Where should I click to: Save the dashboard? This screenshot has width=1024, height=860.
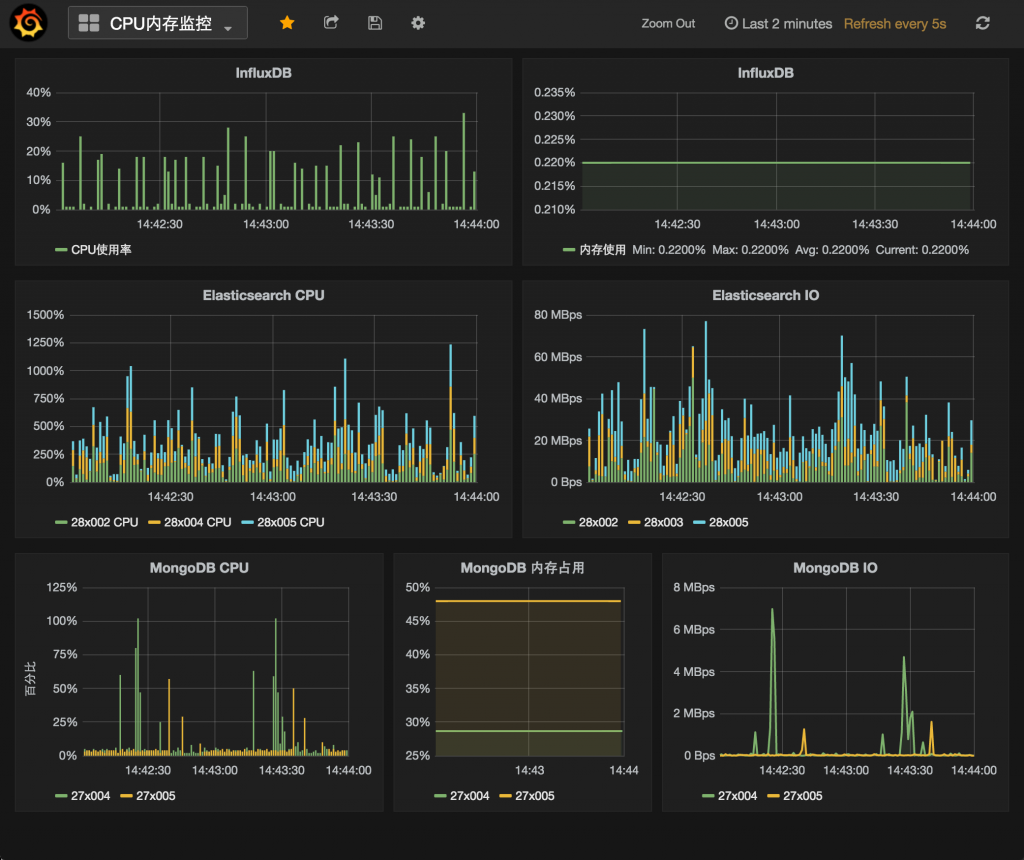tap(375, 22)
